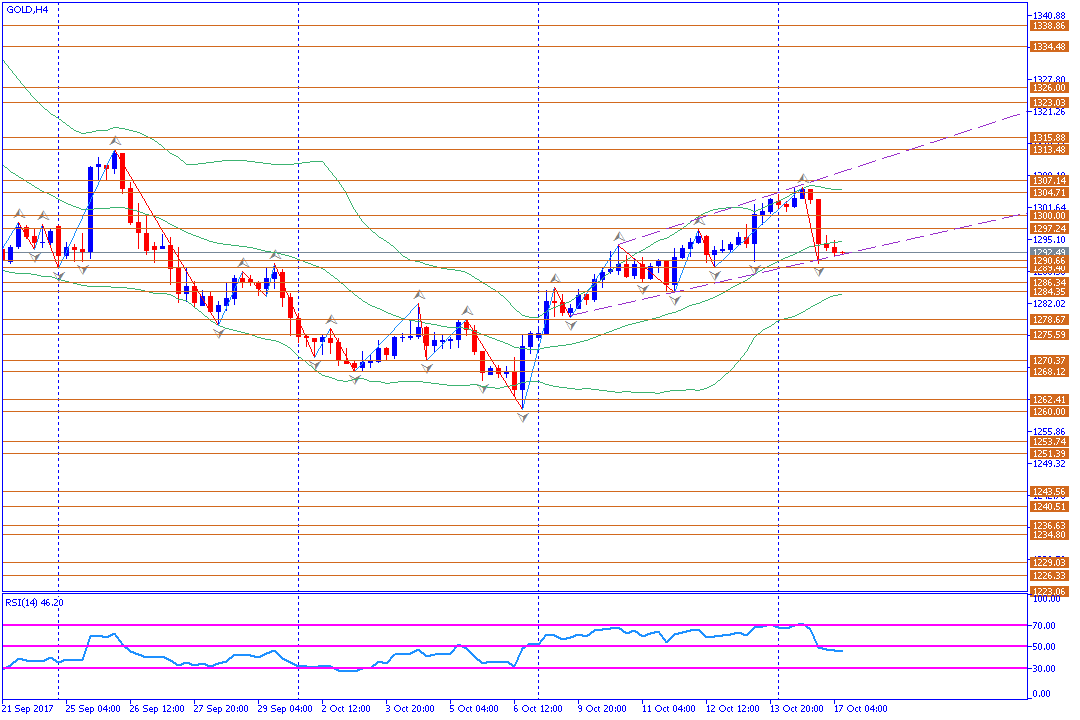This screenshot has width=1080, height=720.
Task: Click the 9 Oct 20:00 time label
Action: coord(603,708)
